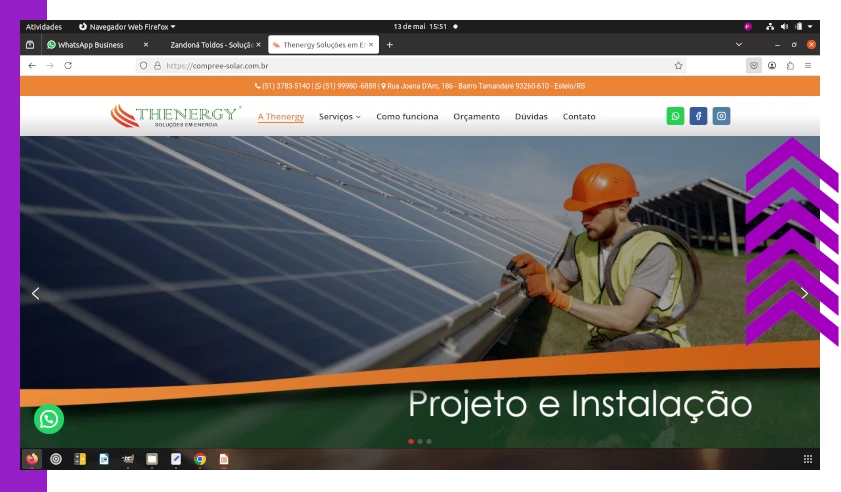Click the floating WhatsApp chat button
The width and height of the screenshot is (841, 492).
pyautogui.click(x=49, y=419)
